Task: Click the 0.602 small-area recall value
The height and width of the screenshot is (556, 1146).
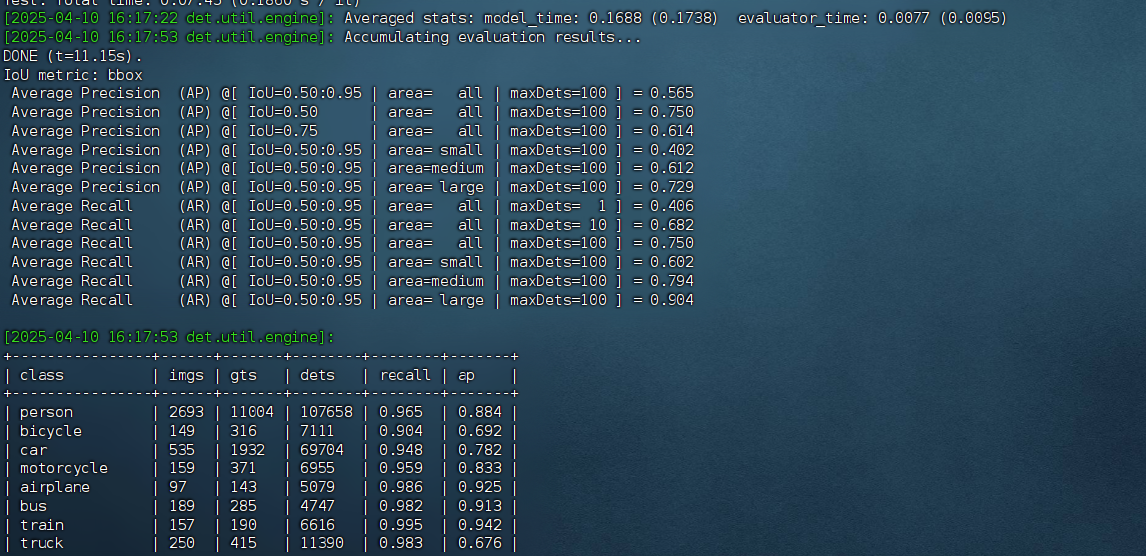Action: [x=672, y=262]
